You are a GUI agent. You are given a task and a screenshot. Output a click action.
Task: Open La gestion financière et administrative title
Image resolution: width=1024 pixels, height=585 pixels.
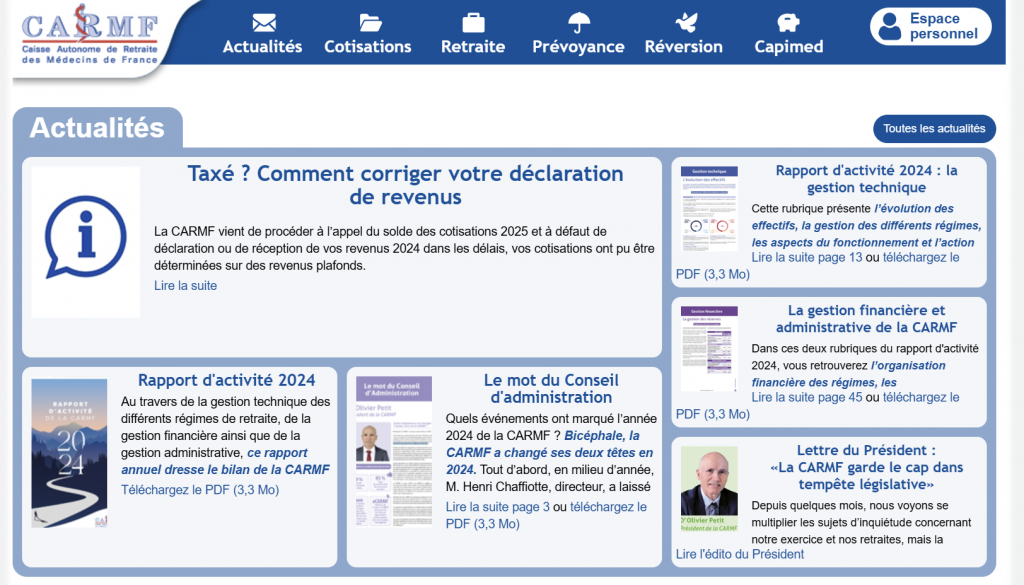point(866,319)
